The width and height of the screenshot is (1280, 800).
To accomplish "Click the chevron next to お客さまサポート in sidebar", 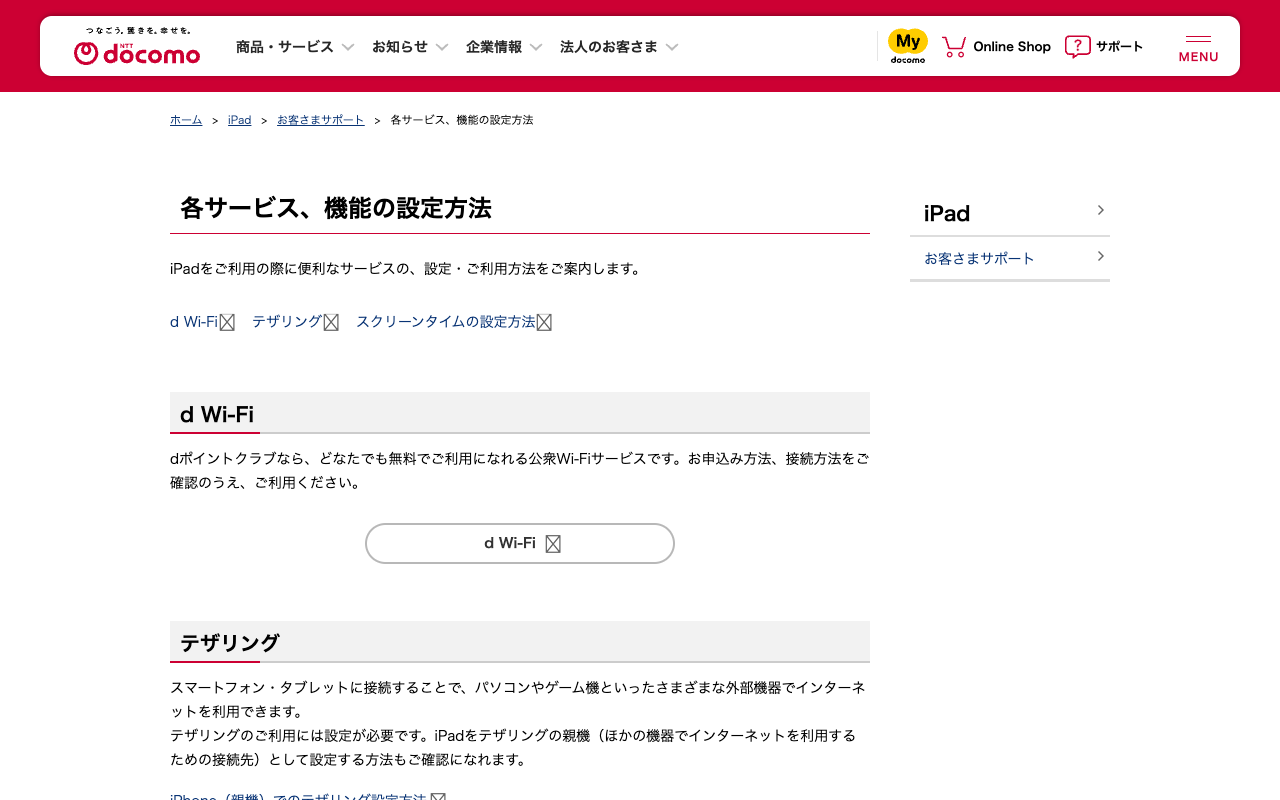I will [1100, 256].
